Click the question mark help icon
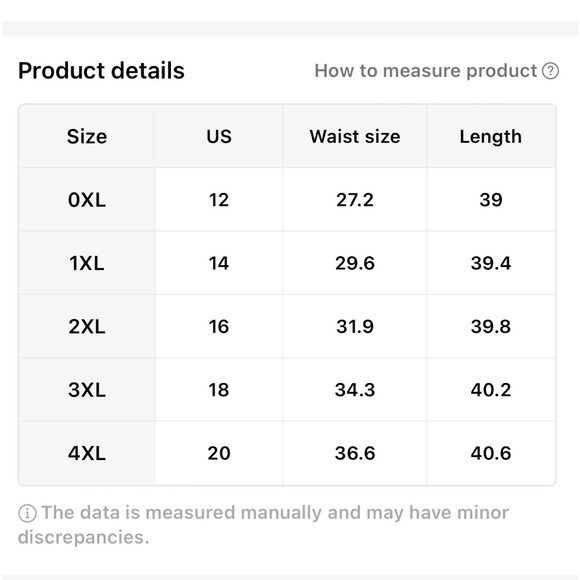This screenshot has width=580, height=580. click(x=550, y=71)
